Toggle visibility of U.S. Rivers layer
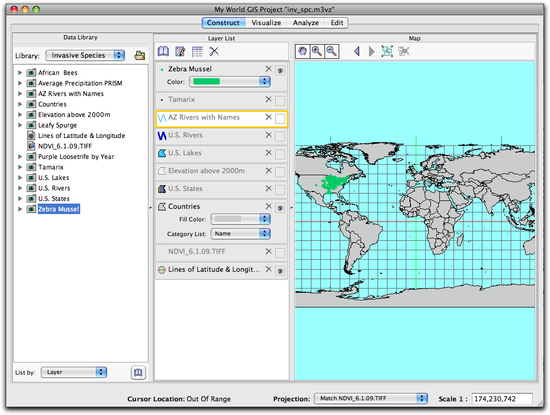This screenshot has height=415, width=550. point(280,136)
